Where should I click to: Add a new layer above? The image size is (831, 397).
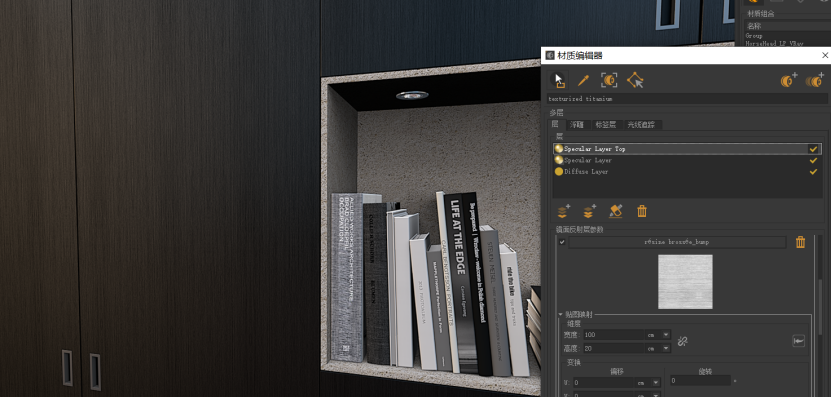(563, 211)
